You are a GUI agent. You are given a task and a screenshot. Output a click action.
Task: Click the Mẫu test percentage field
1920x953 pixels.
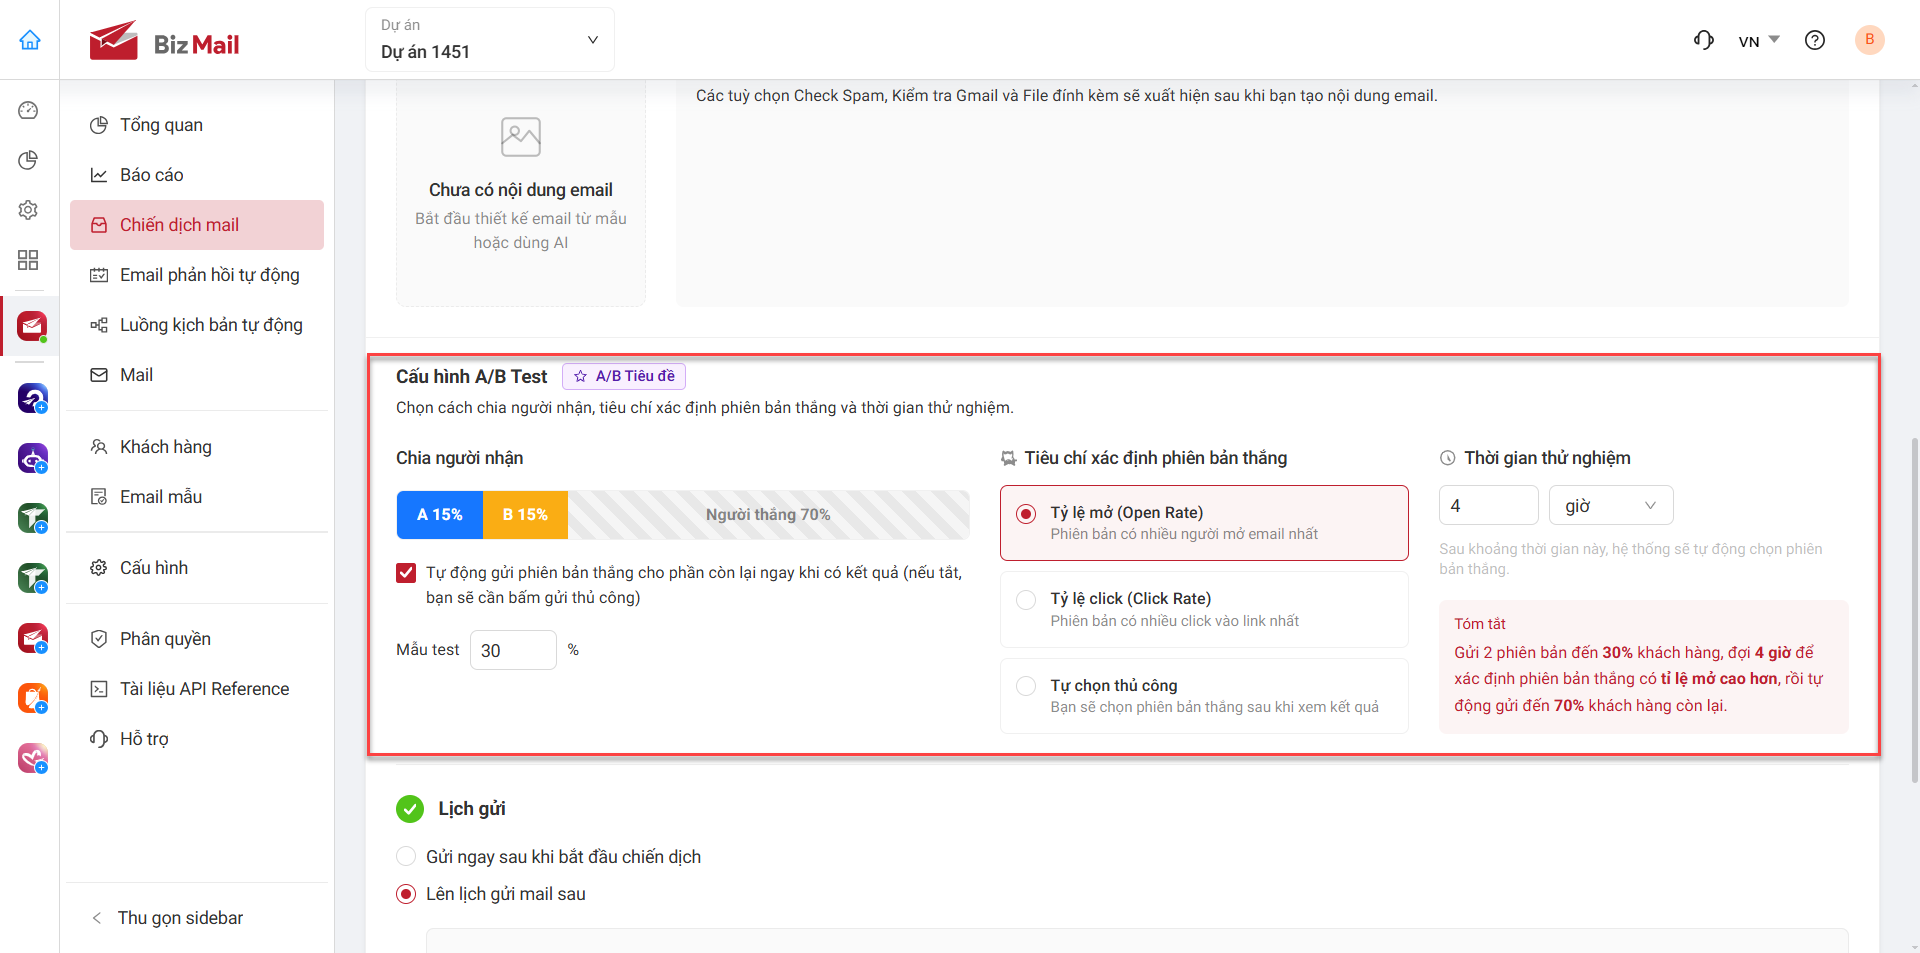pyautogui.click(x=513, y=650)
